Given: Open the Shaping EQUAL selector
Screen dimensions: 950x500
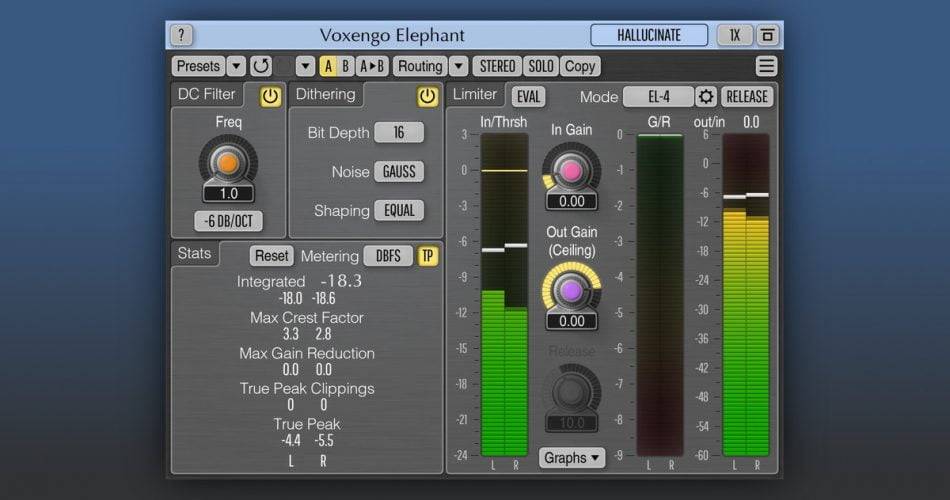Looking at the screenshot, I should [x=399, y=210].
